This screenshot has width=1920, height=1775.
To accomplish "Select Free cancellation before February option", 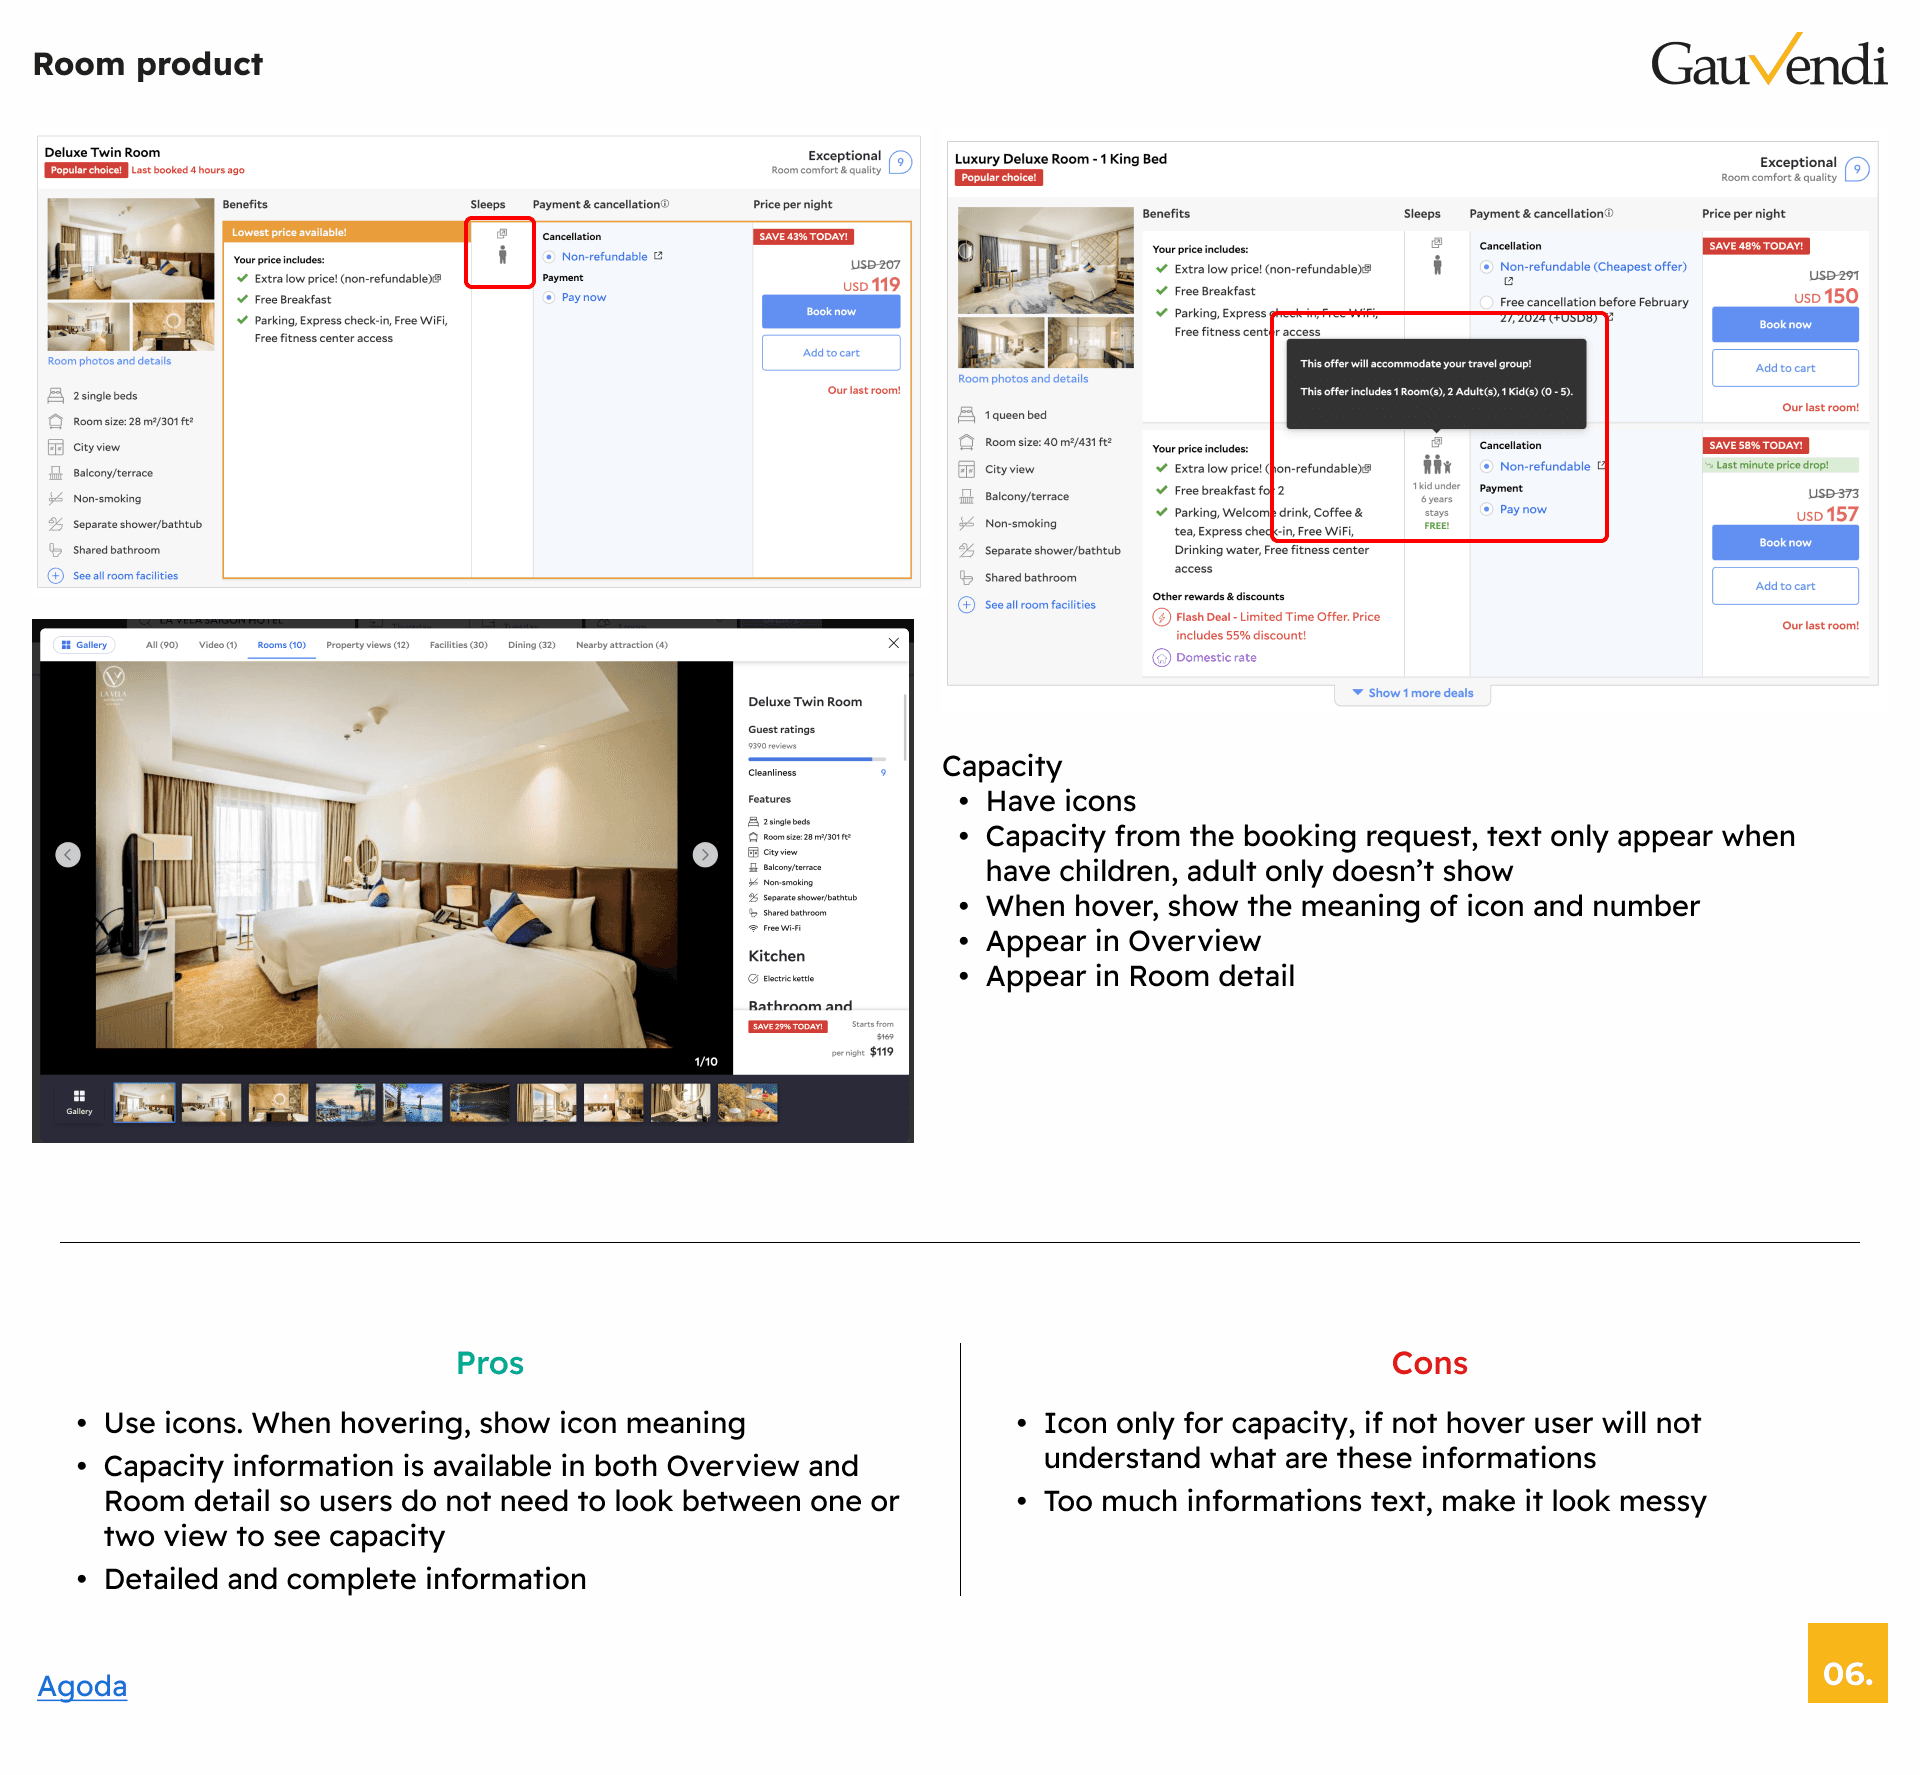I will coord(1487,302).
